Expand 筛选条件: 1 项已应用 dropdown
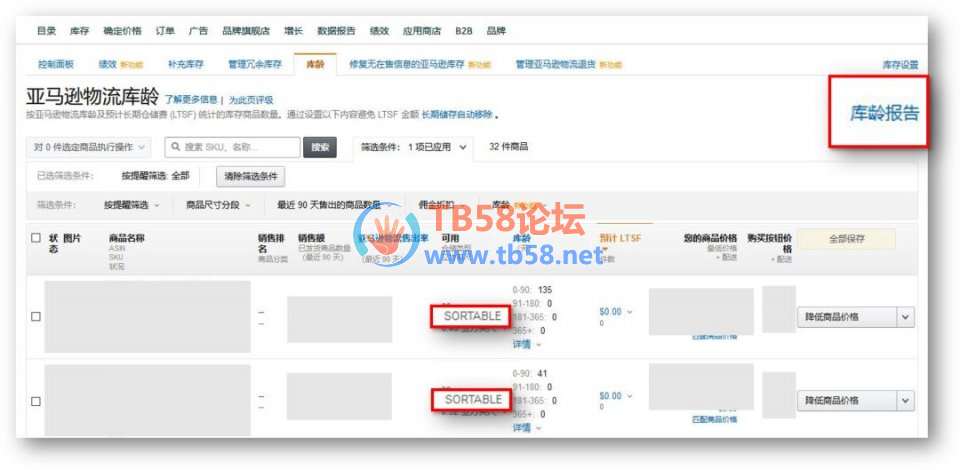 pos(413,147)
